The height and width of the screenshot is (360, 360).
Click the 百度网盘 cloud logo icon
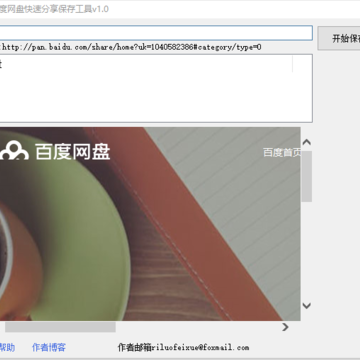click(x=14, y=150)
